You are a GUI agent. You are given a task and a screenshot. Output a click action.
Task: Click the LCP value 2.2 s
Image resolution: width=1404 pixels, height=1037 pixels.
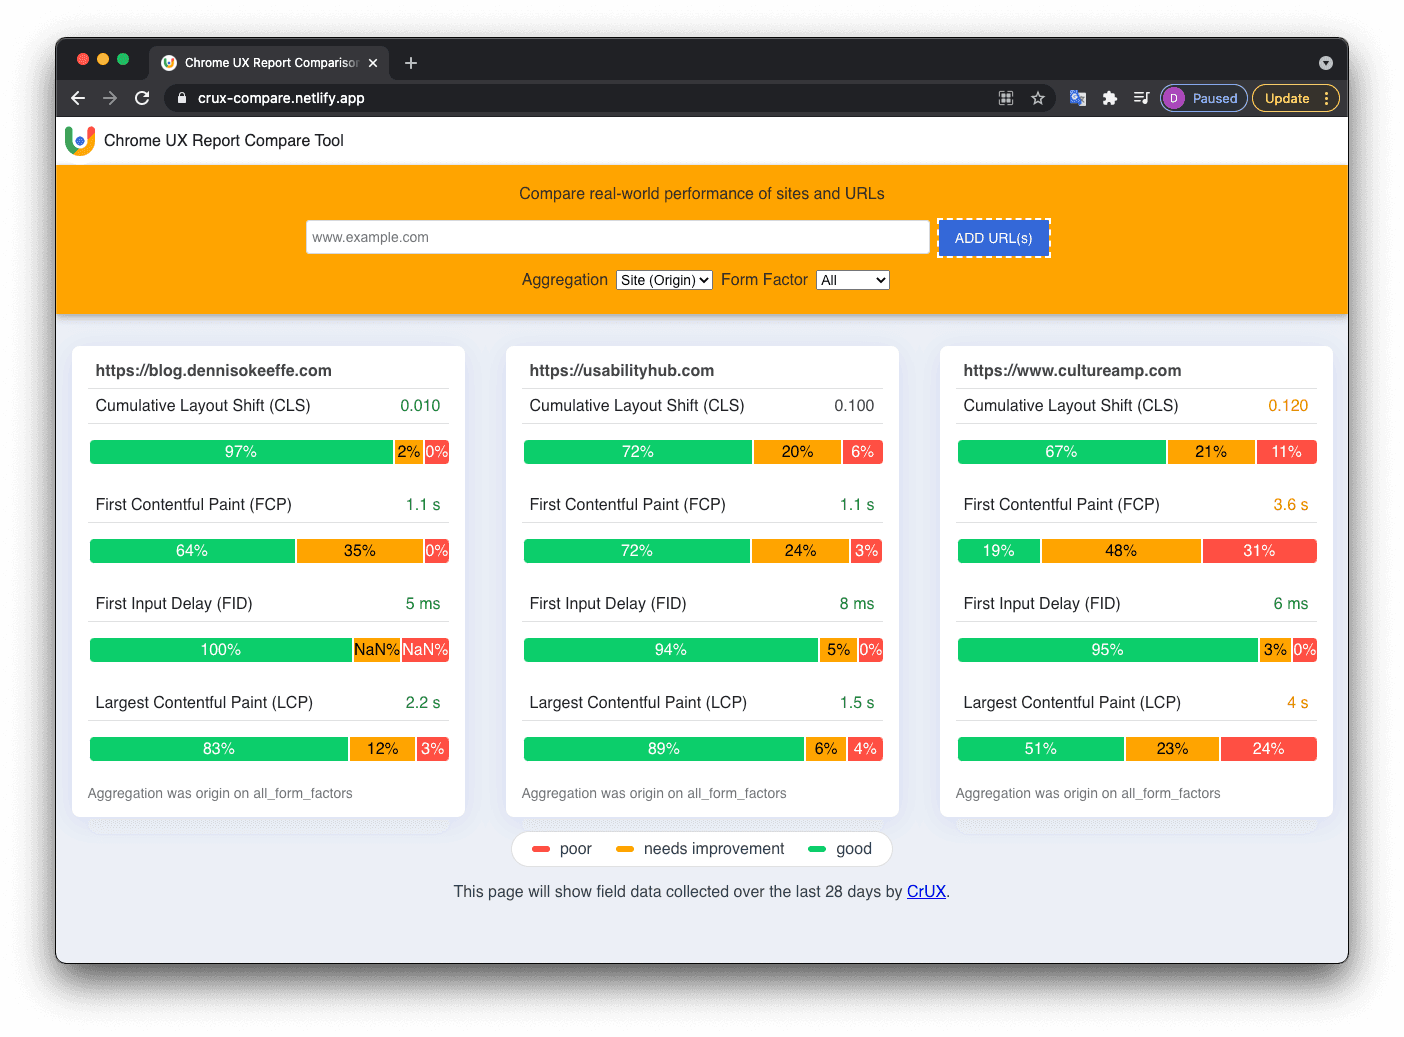point(423,703)
